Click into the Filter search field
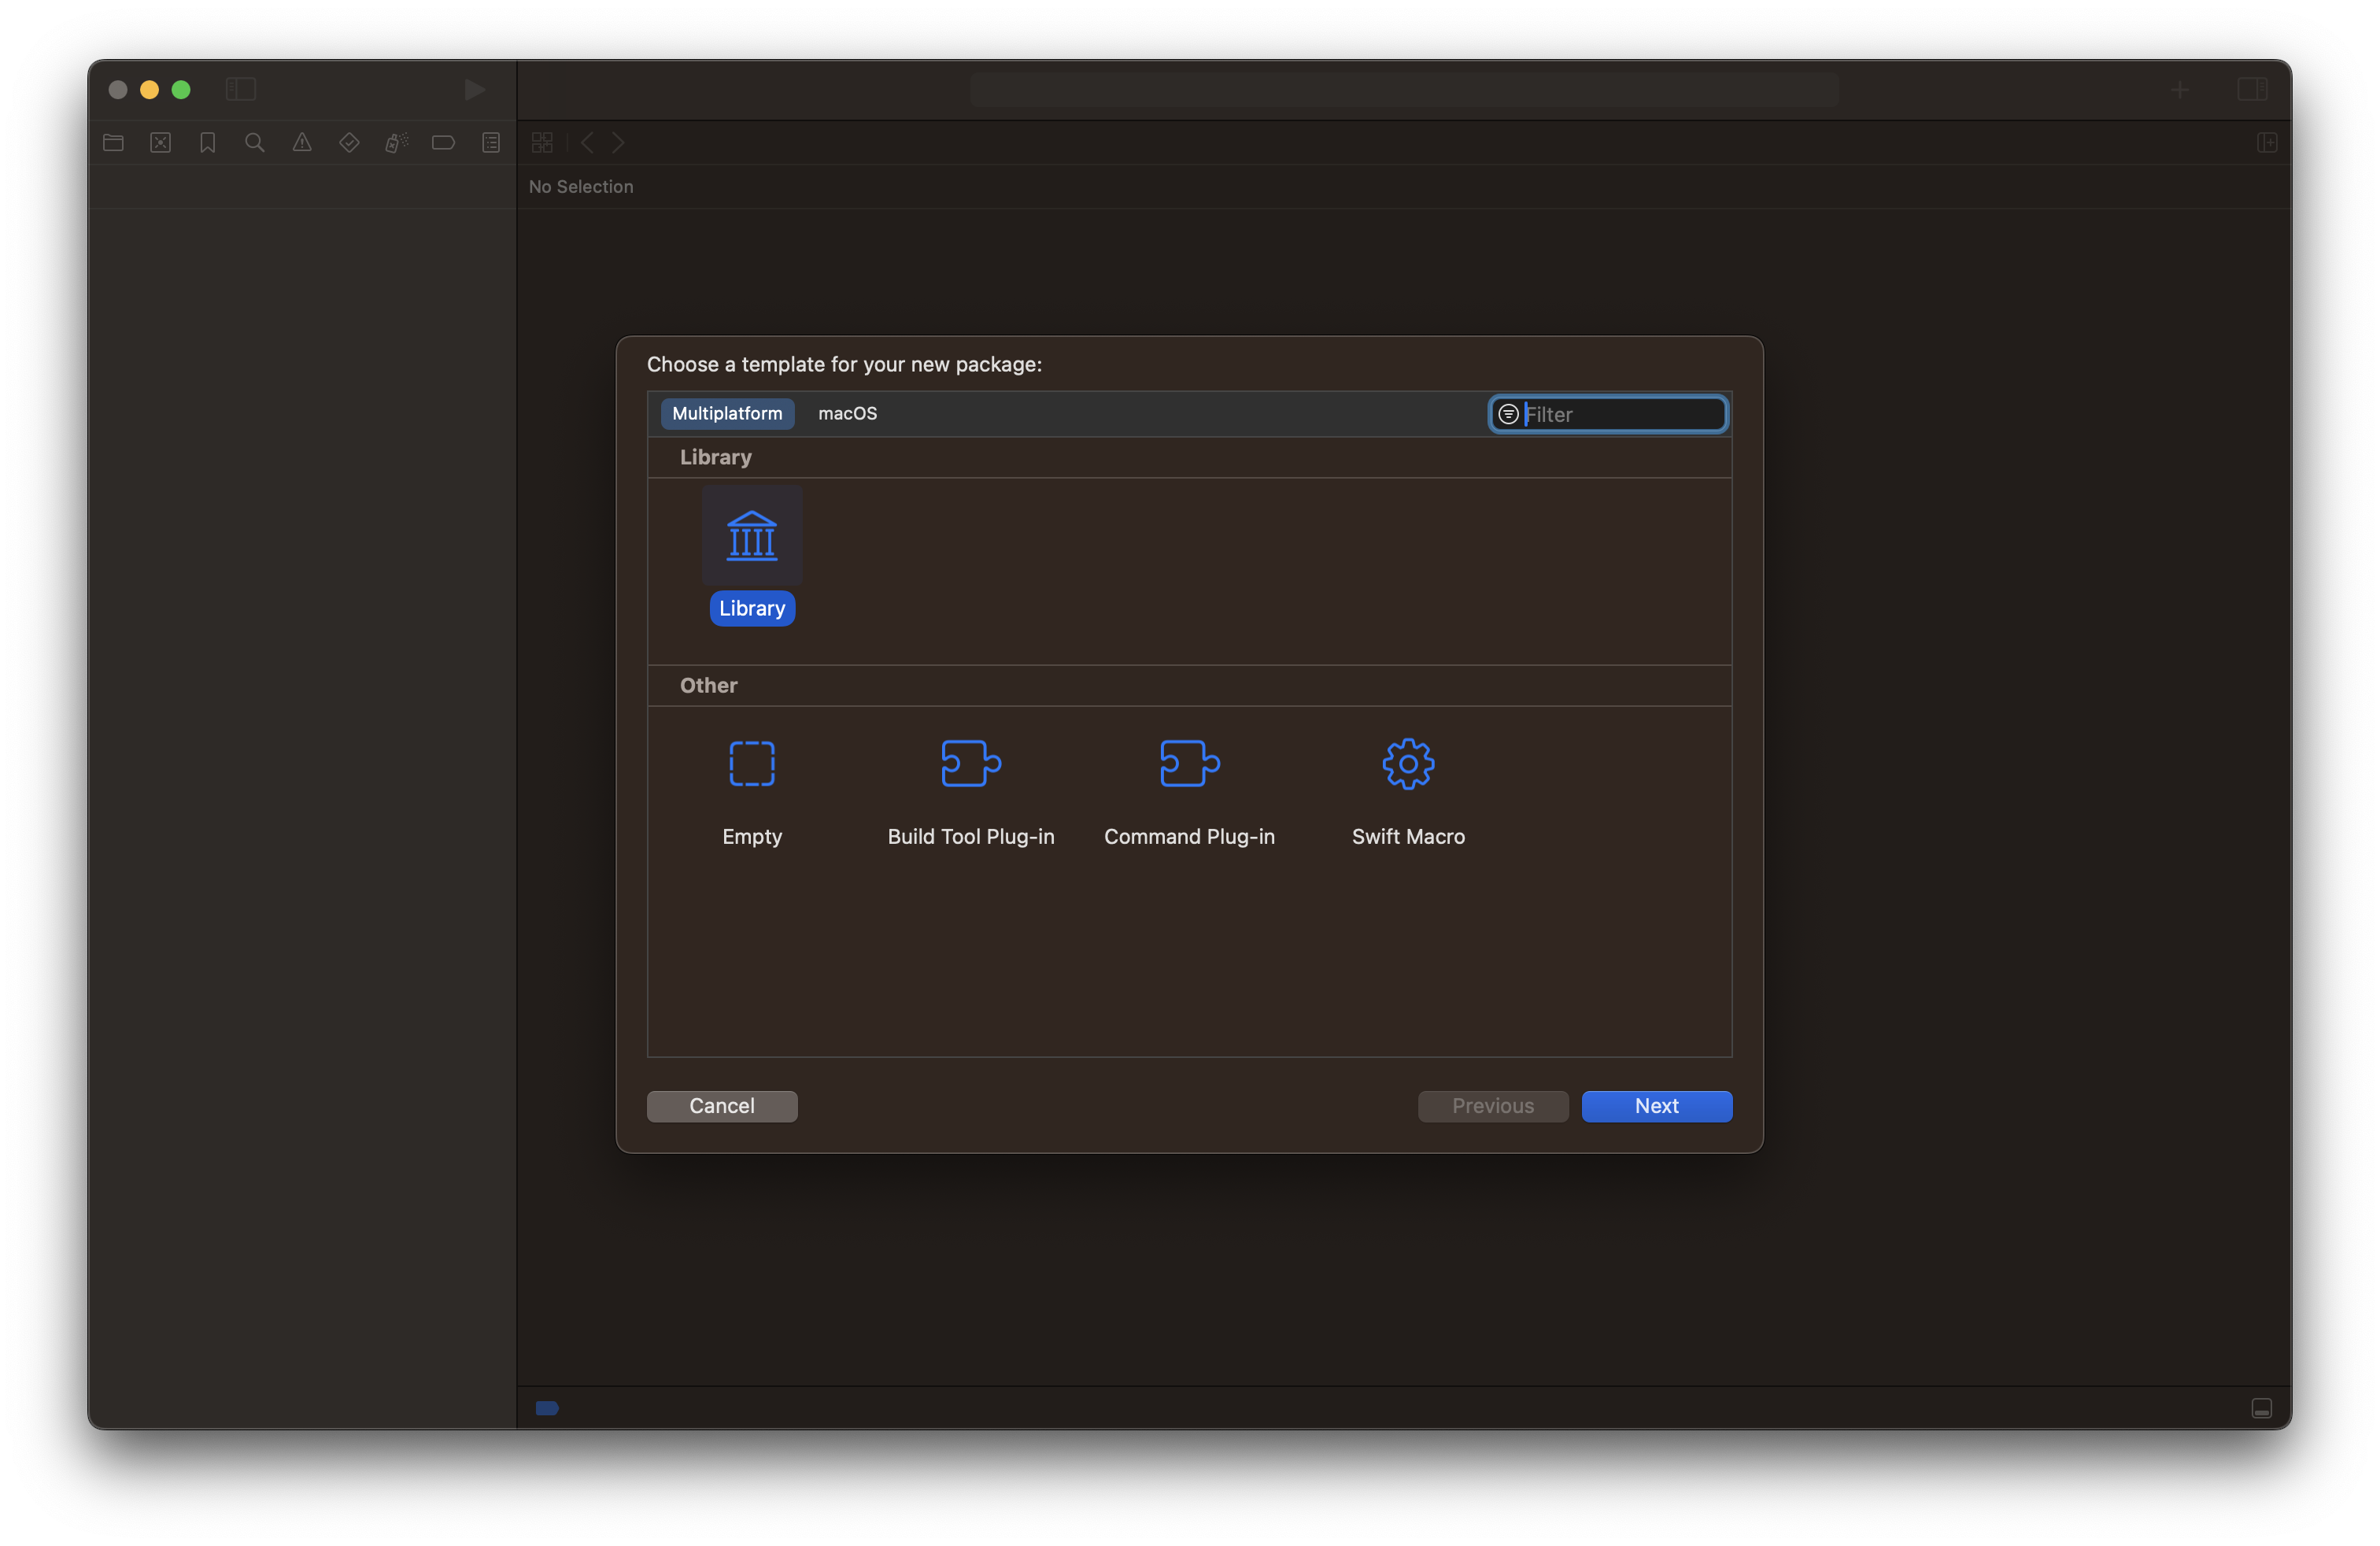The height and width of the screenshot is (1546, 2380). (x=1620, y=414)
